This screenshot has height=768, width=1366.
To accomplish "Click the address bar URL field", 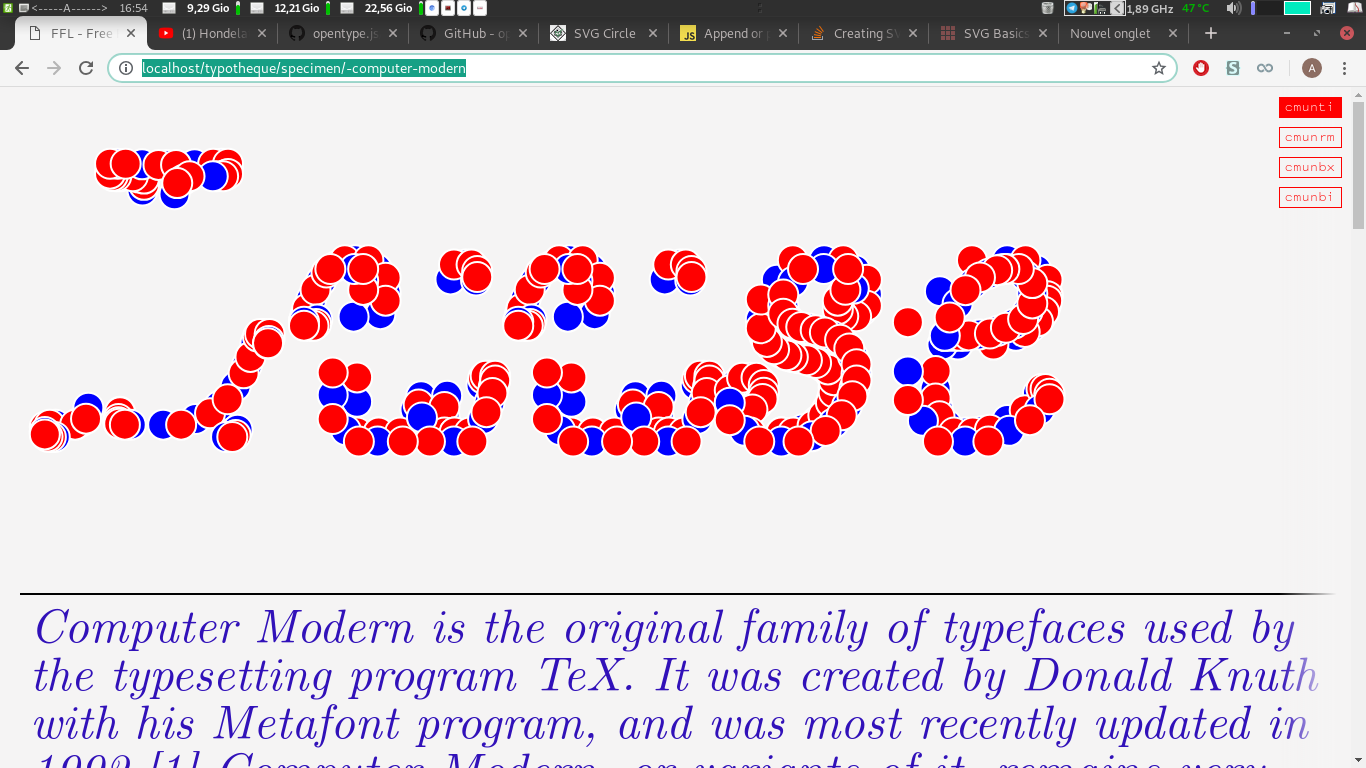I will click(640, 68).
